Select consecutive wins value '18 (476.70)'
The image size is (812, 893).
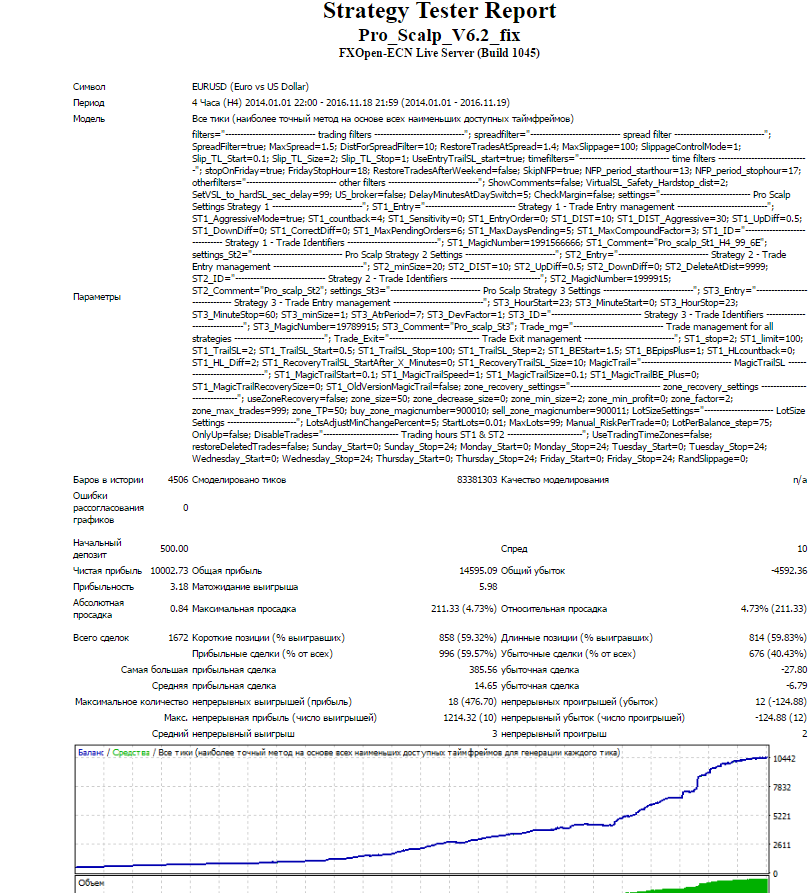(473, 702)
